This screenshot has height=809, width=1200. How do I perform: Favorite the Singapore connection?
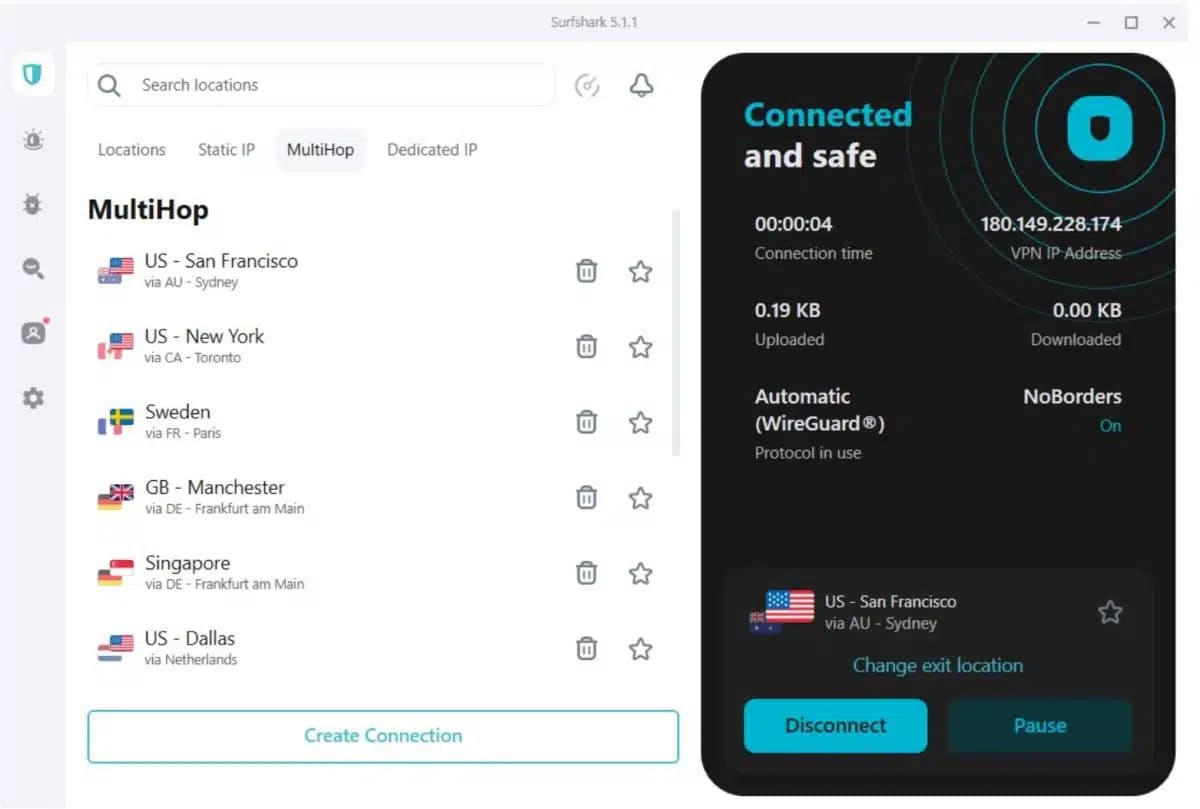pos(641,573)
